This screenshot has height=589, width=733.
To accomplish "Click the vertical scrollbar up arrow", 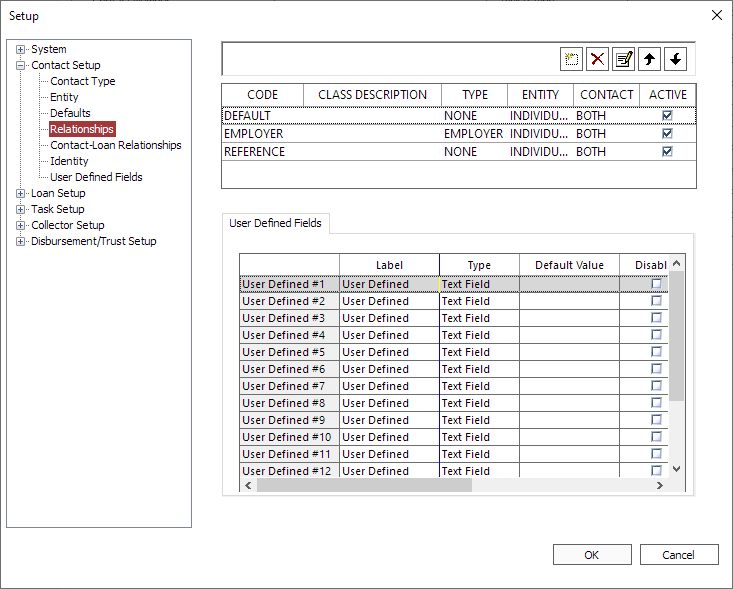I will [676, 264].
